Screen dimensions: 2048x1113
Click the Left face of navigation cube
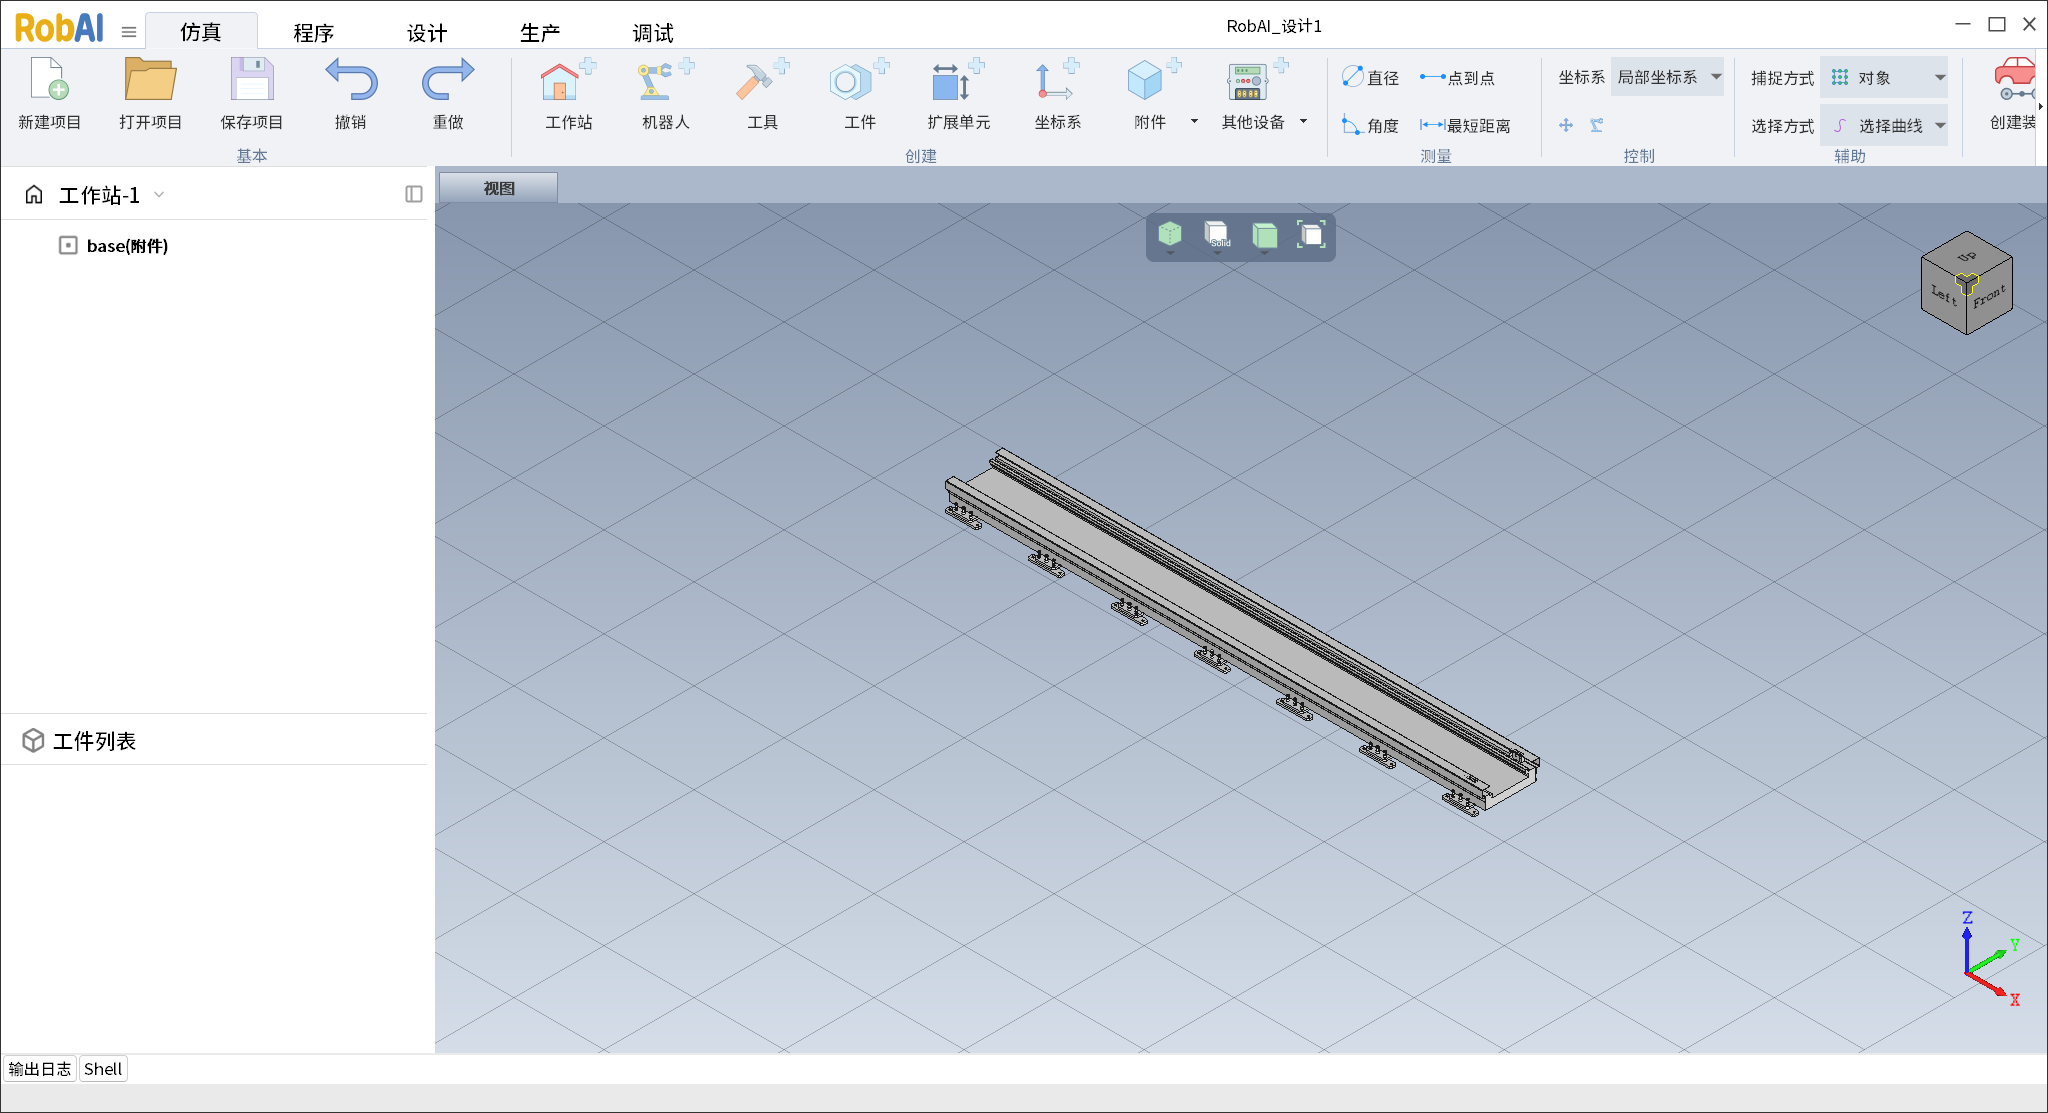[x=1943, y=294]
